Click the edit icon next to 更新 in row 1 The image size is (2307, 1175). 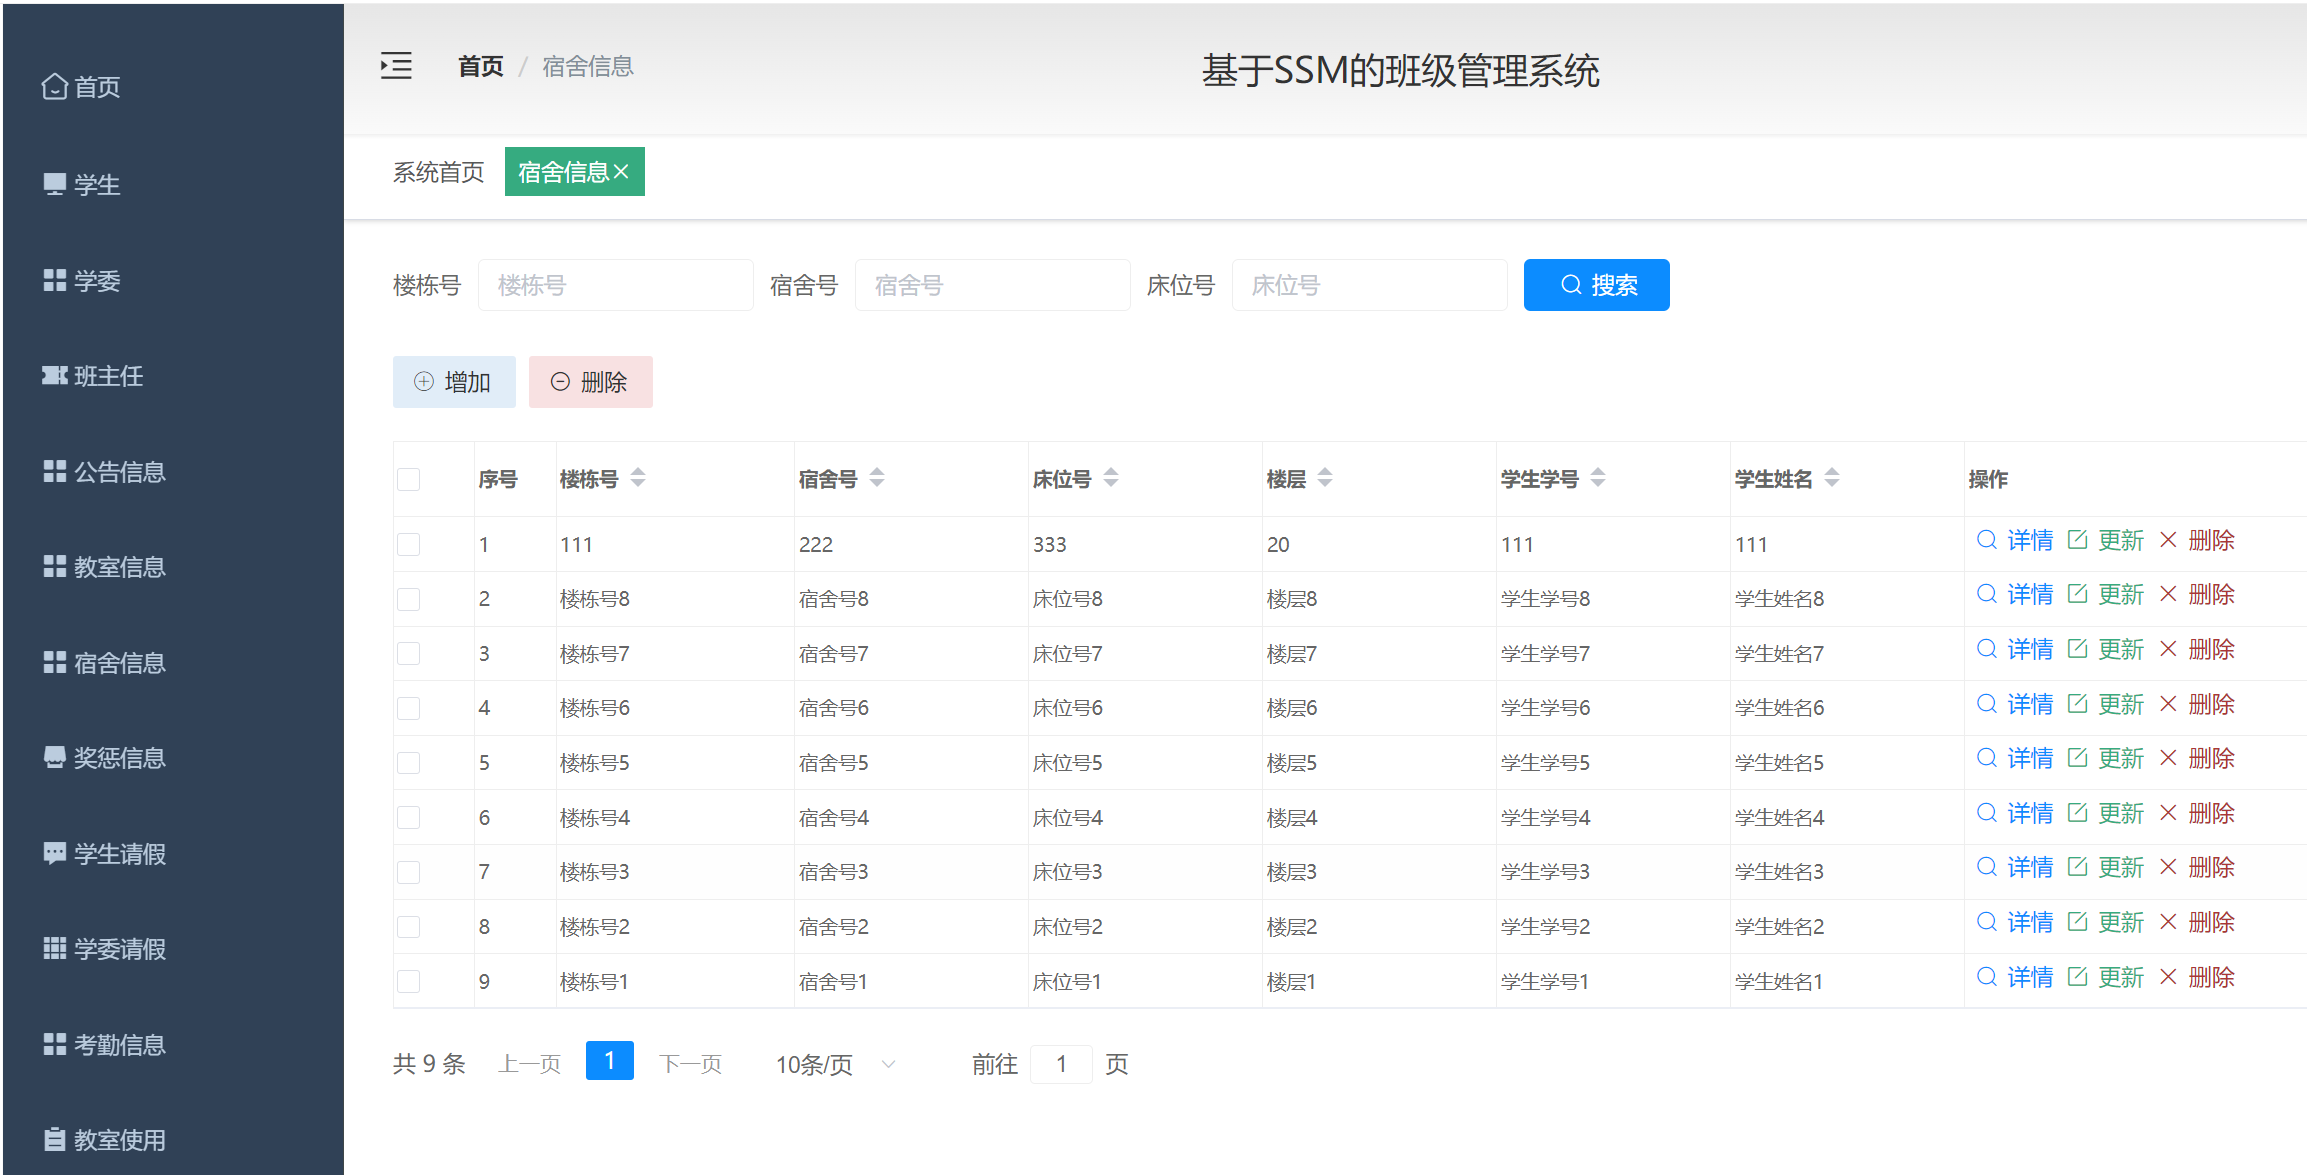[2079, 539]
